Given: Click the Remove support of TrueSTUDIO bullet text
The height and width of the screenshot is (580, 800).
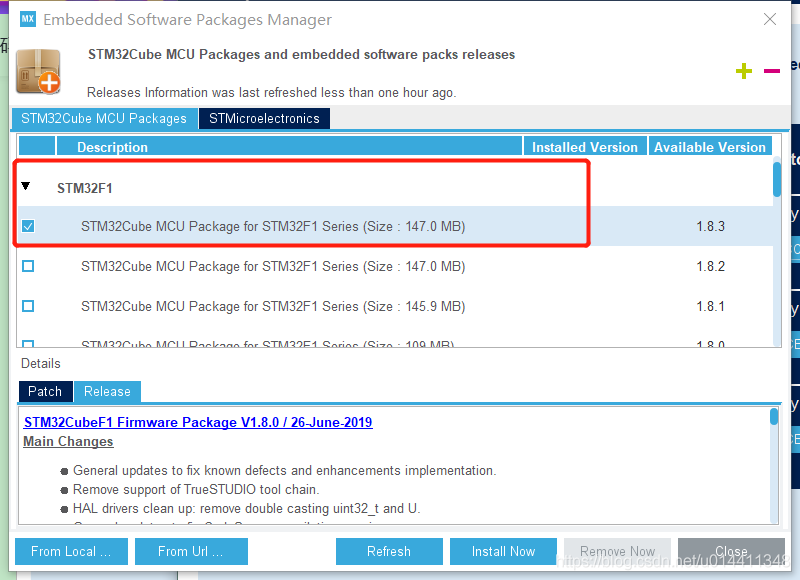Looking at the screenshot, I should (x=196, y=489).
